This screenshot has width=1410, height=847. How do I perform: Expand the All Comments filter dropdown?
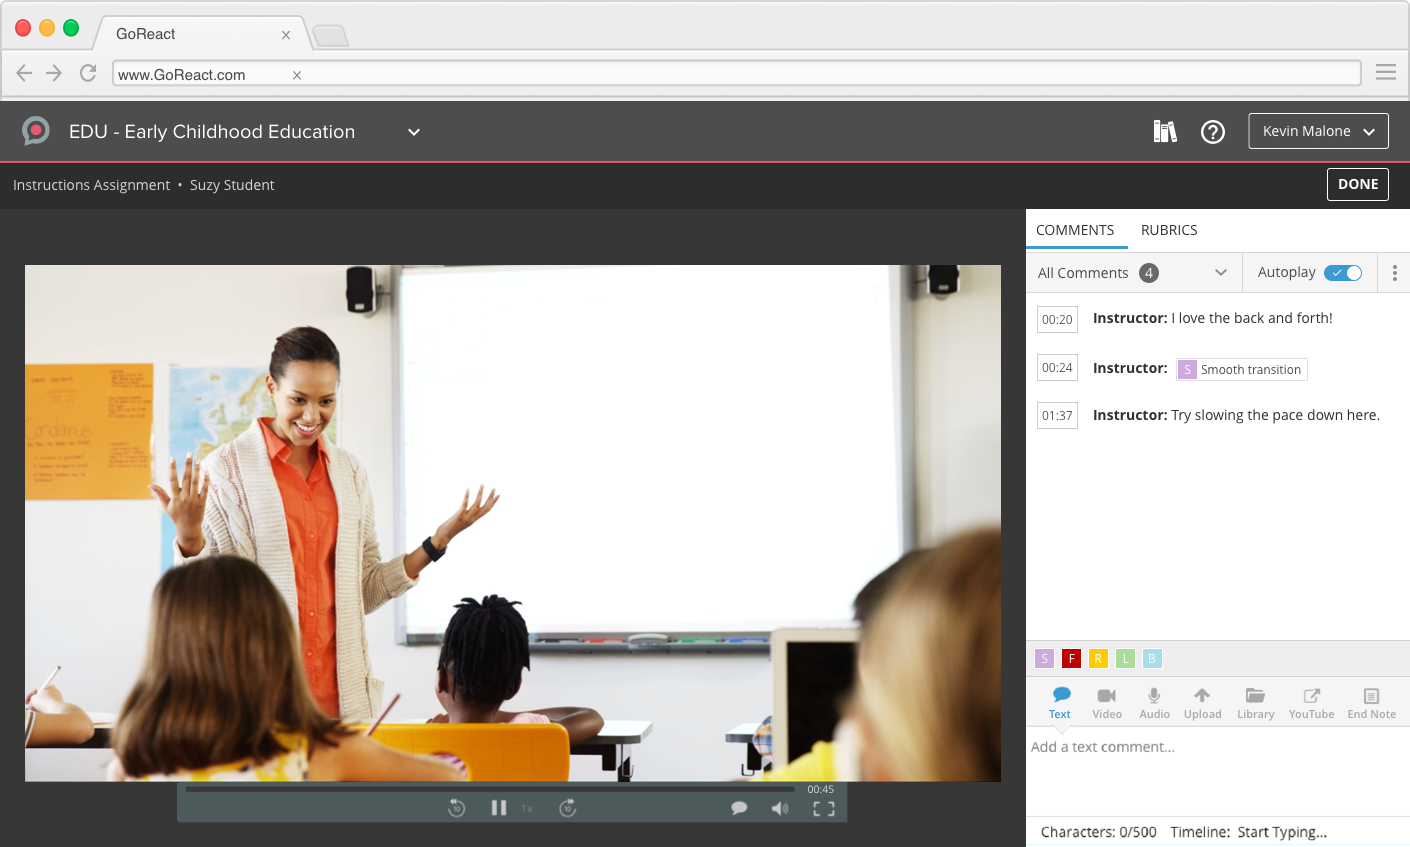[x=1134, y=273]
